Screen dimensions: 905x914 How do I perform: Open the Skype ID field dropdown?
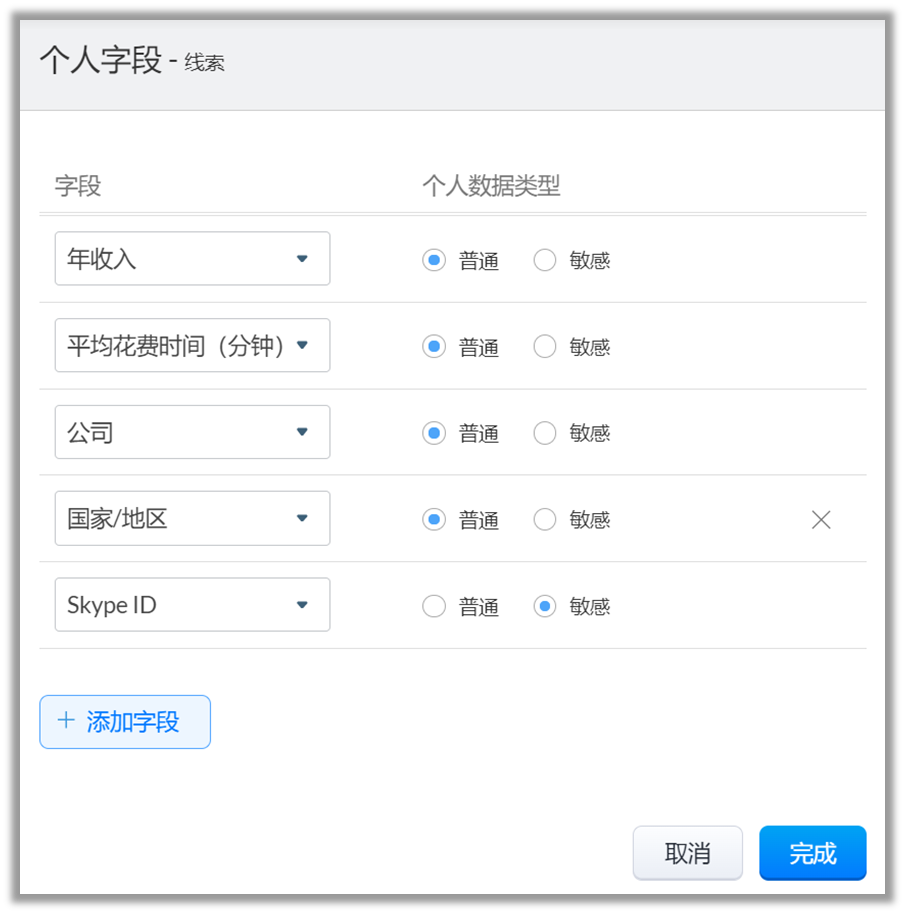pos(192,604)
